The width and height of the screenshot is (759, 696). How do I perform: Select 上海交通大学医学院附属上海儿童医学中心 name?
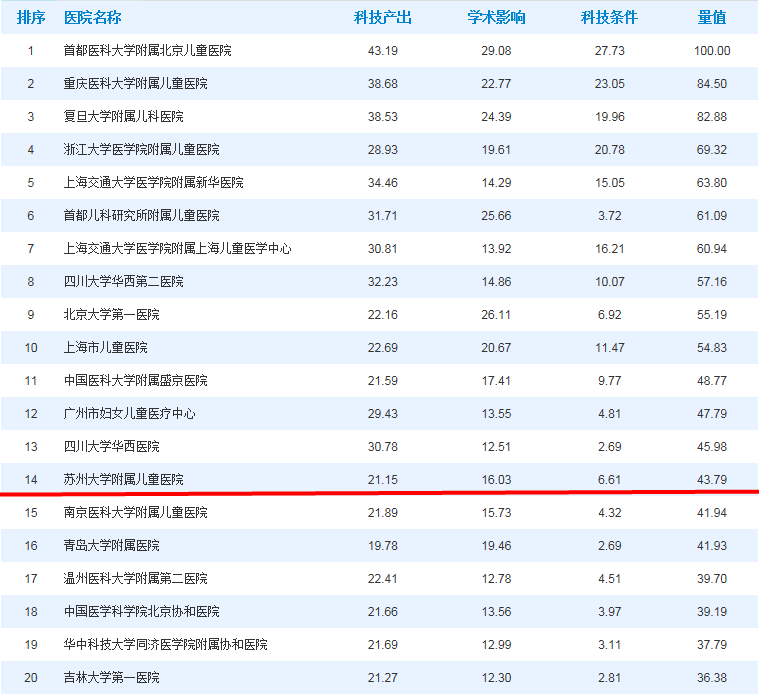click(x=178, y=248)
